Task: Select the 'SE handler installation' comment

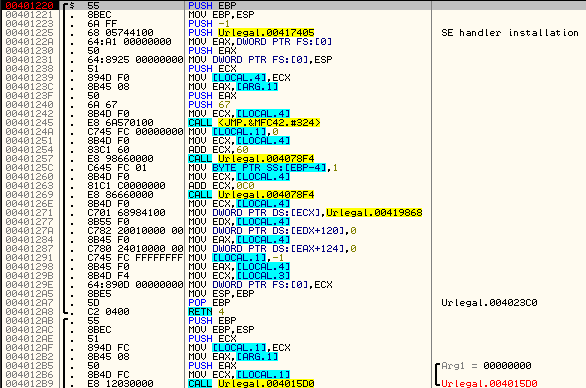Action: 510,33
